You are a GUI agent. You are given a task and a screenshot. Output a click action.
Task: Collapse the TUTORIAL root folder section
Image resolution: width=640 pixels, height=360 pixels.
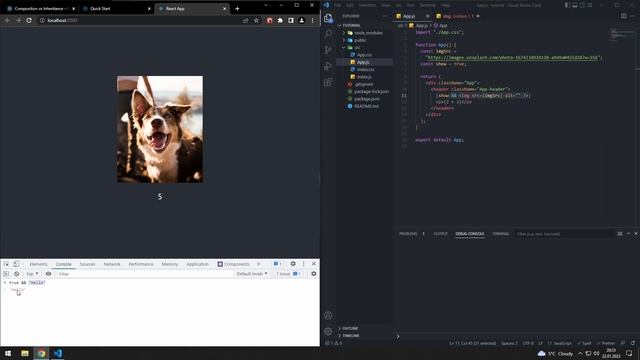tap(349, 25)
